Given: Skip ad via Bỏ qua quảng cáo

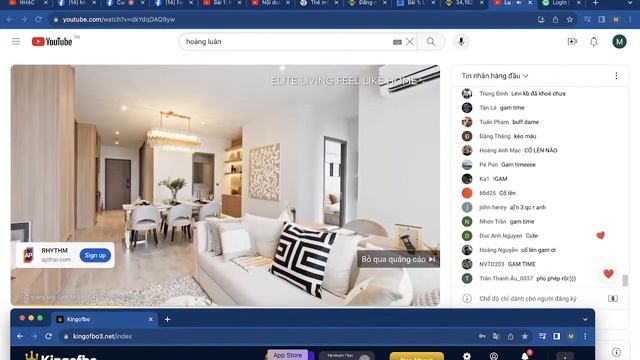Looking at the screenshot, I should [x=398, y=259].
